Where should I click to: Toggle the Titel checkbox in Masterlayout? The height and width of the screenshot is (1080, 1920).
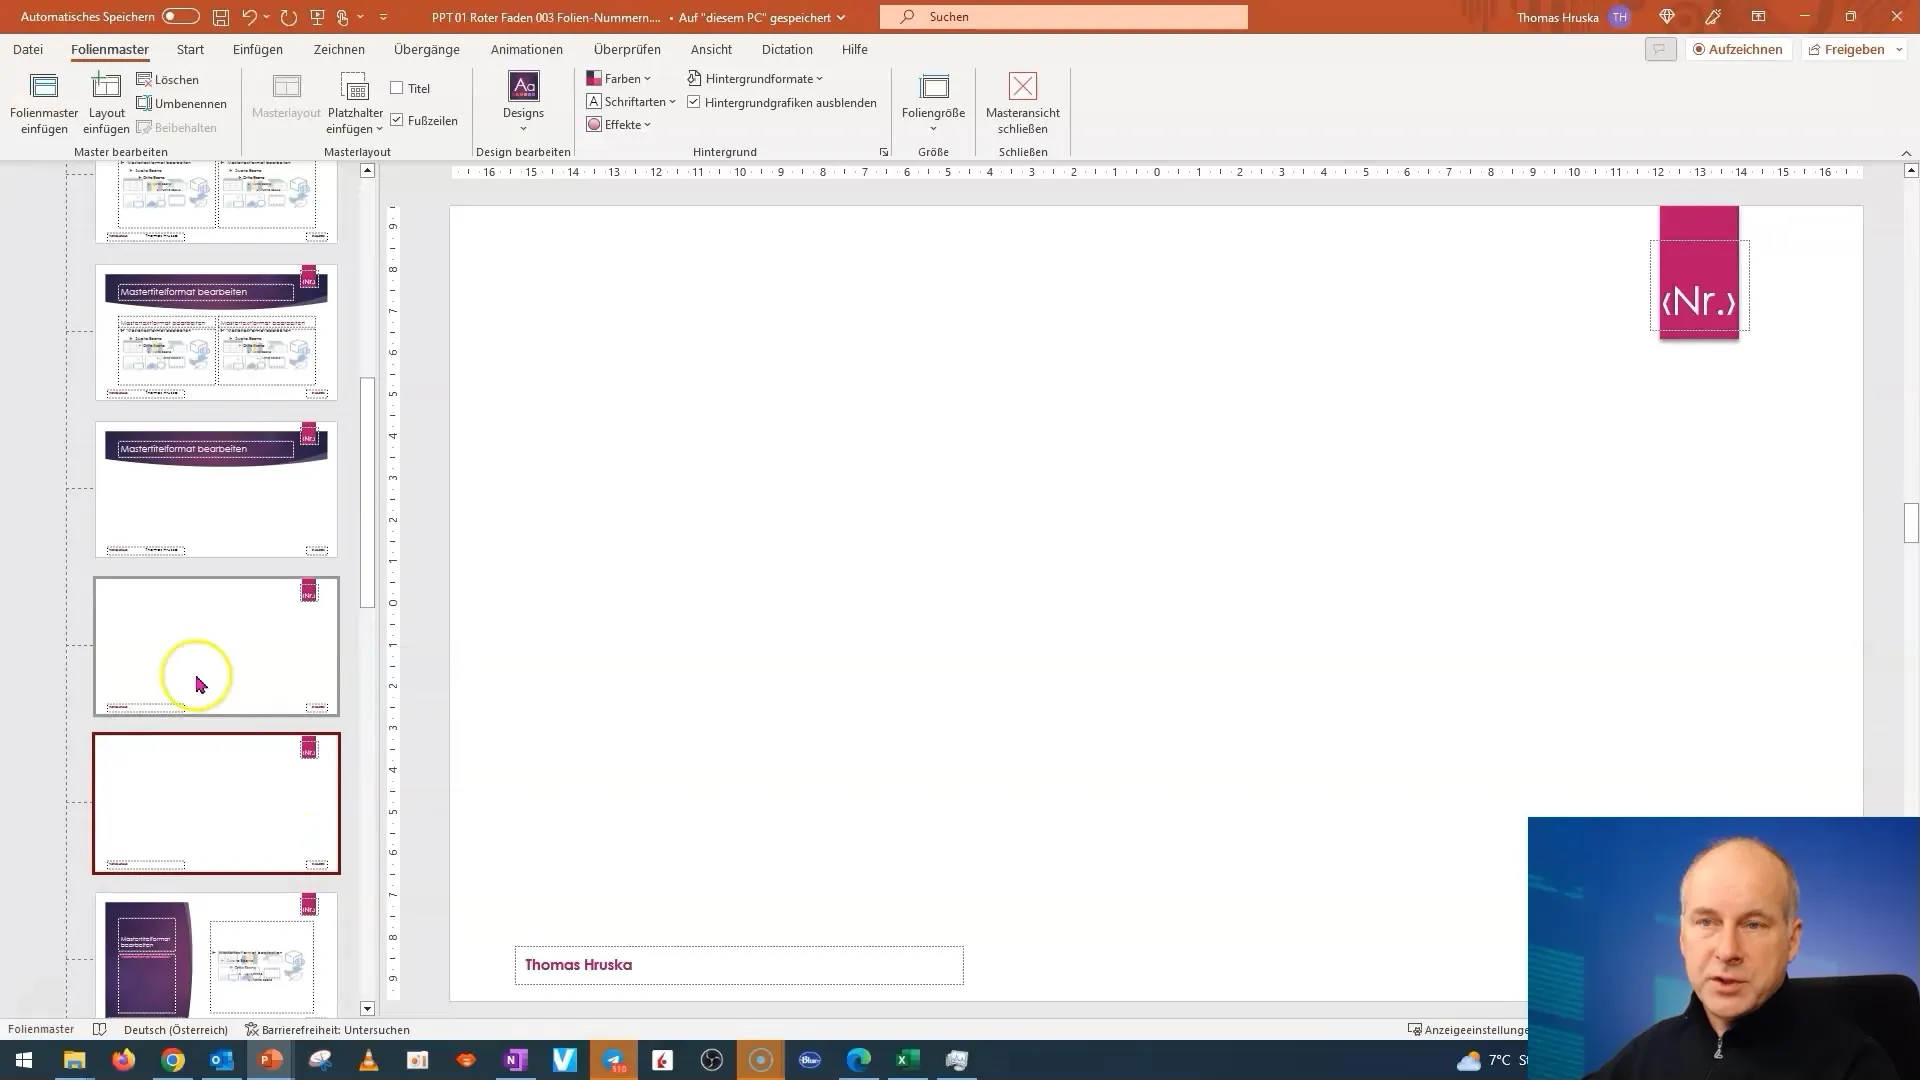tap(396, 88)
